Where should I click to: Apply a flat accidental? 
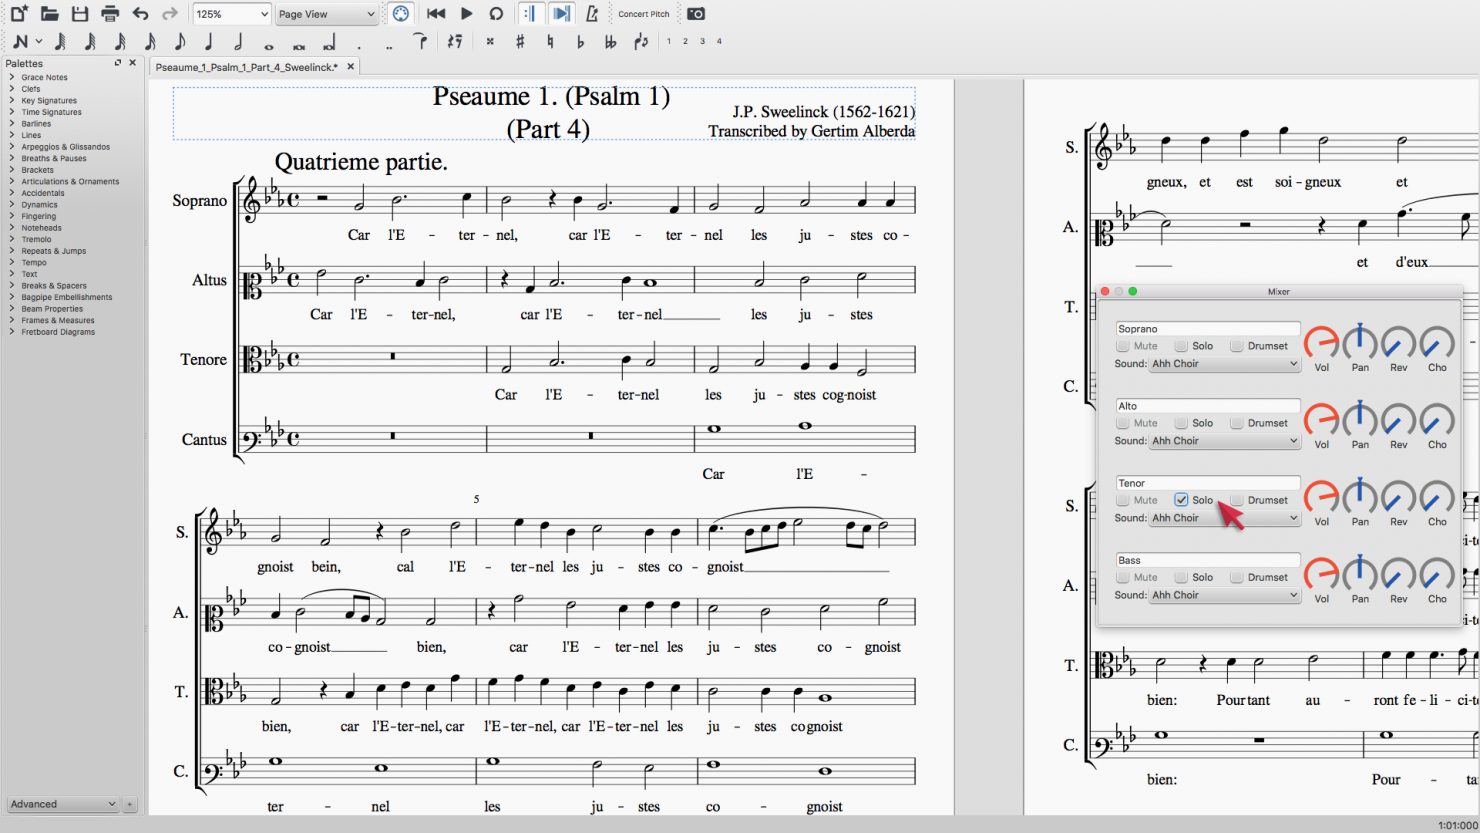point(580,41)
